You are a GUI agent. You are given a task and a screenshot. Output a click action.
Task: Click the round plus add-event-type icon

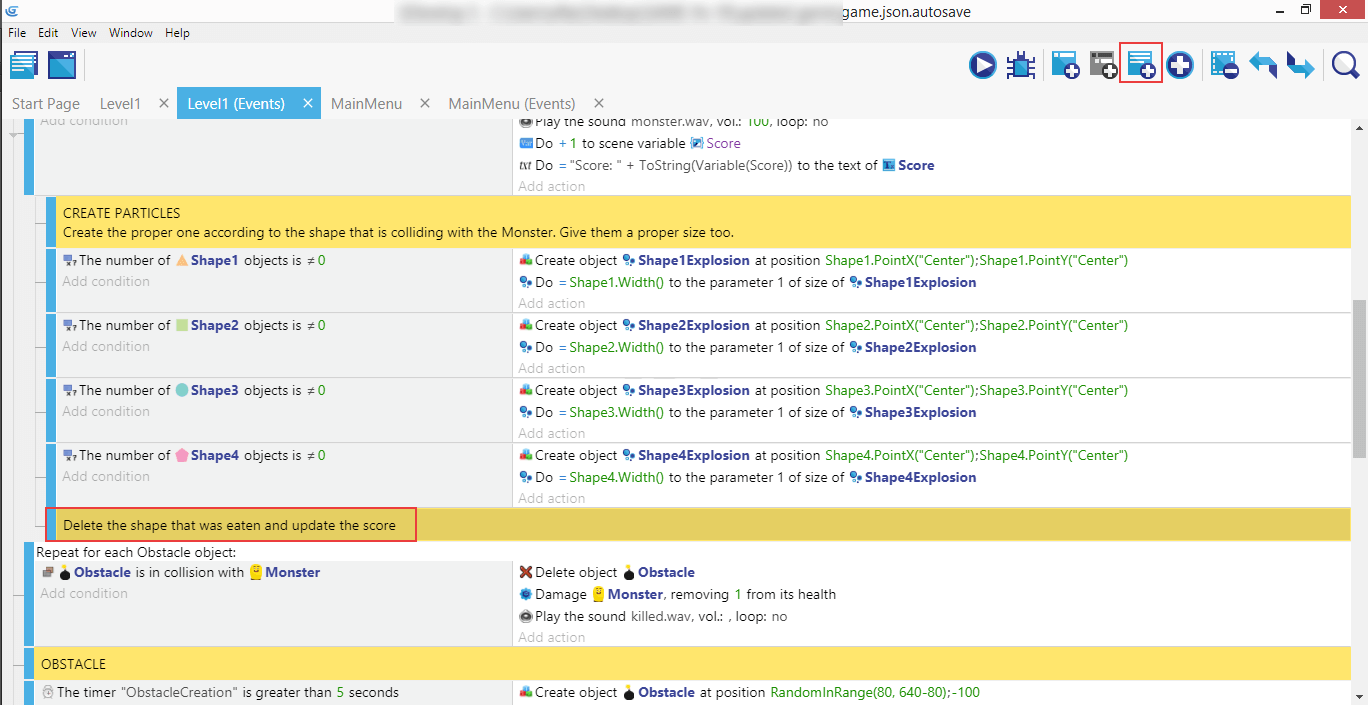coord(1180,66)
